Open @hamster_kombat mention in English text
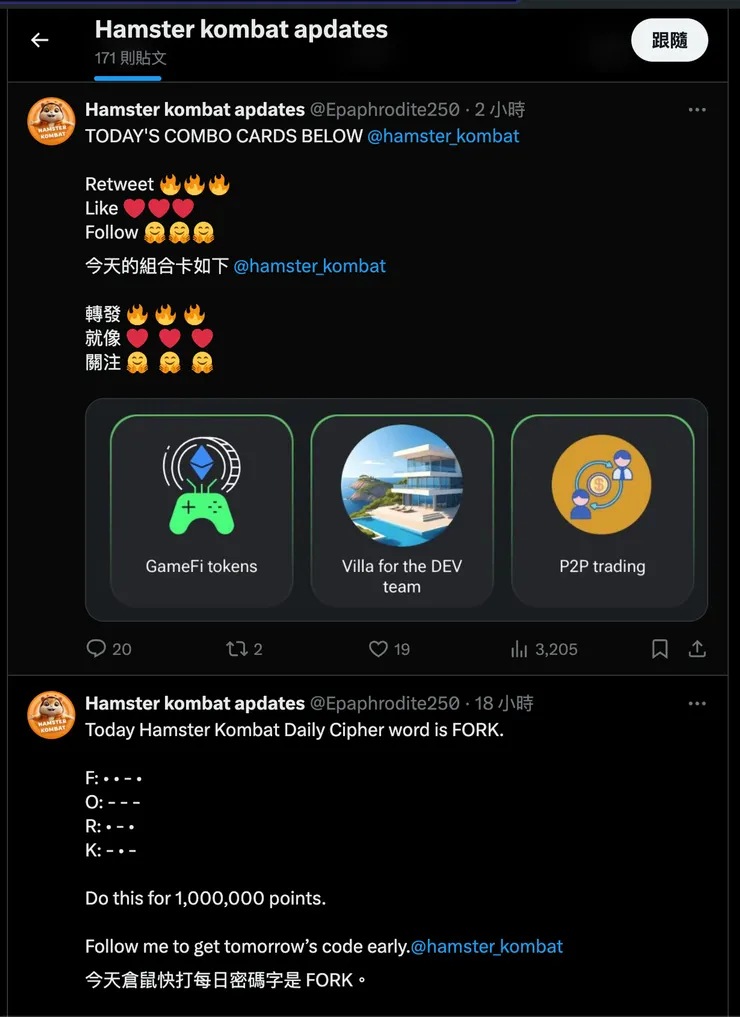 [443, 136]
